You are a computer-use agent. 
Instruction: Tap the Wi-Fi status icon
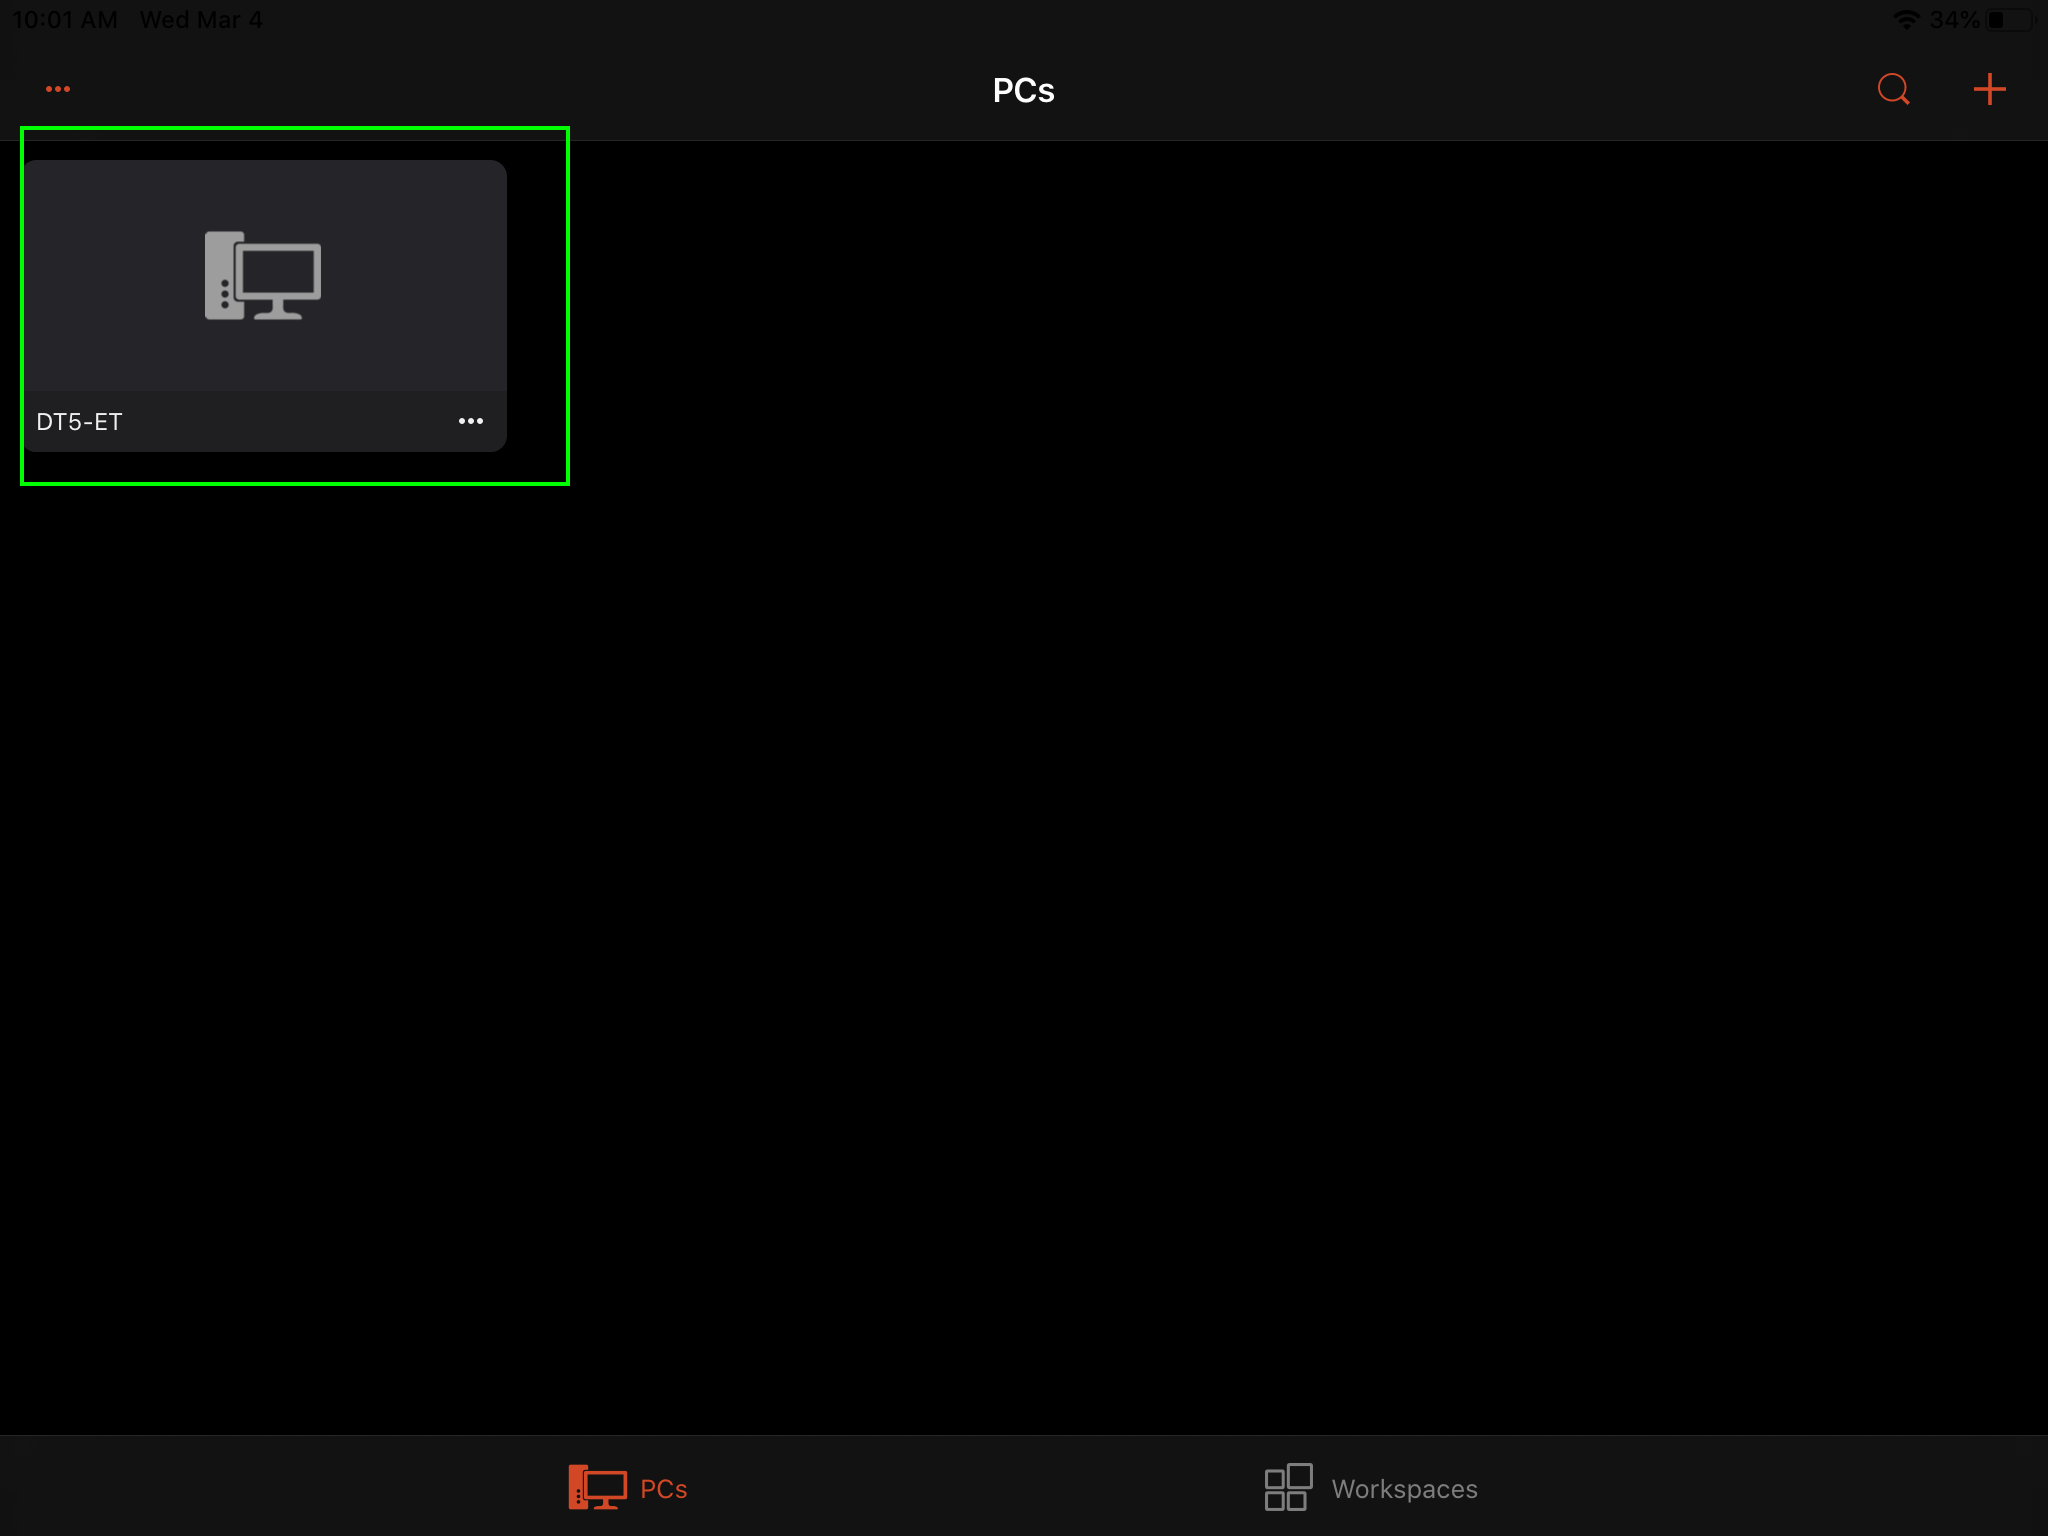tap(1906, 20)
